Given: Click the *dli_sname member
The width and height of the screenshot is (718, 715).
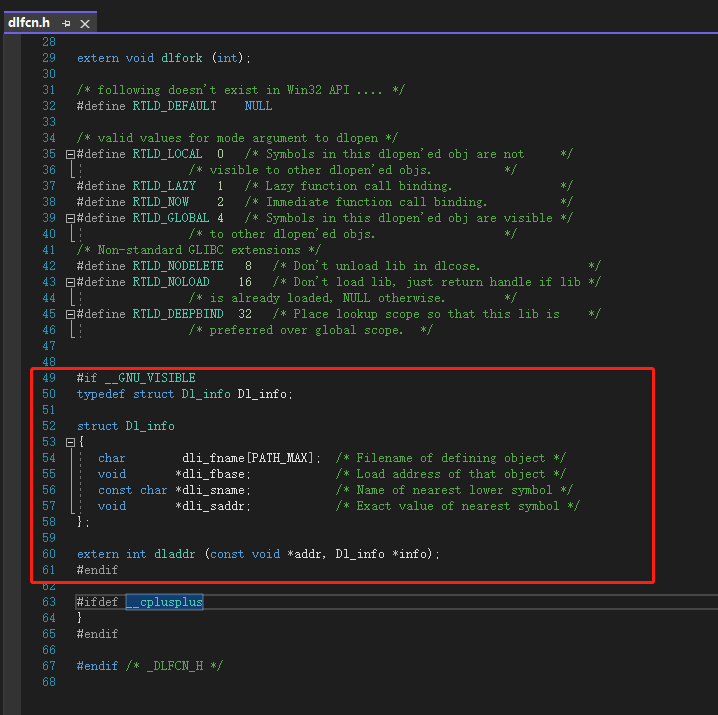Looking at the screenshot, I should (213, 490).
